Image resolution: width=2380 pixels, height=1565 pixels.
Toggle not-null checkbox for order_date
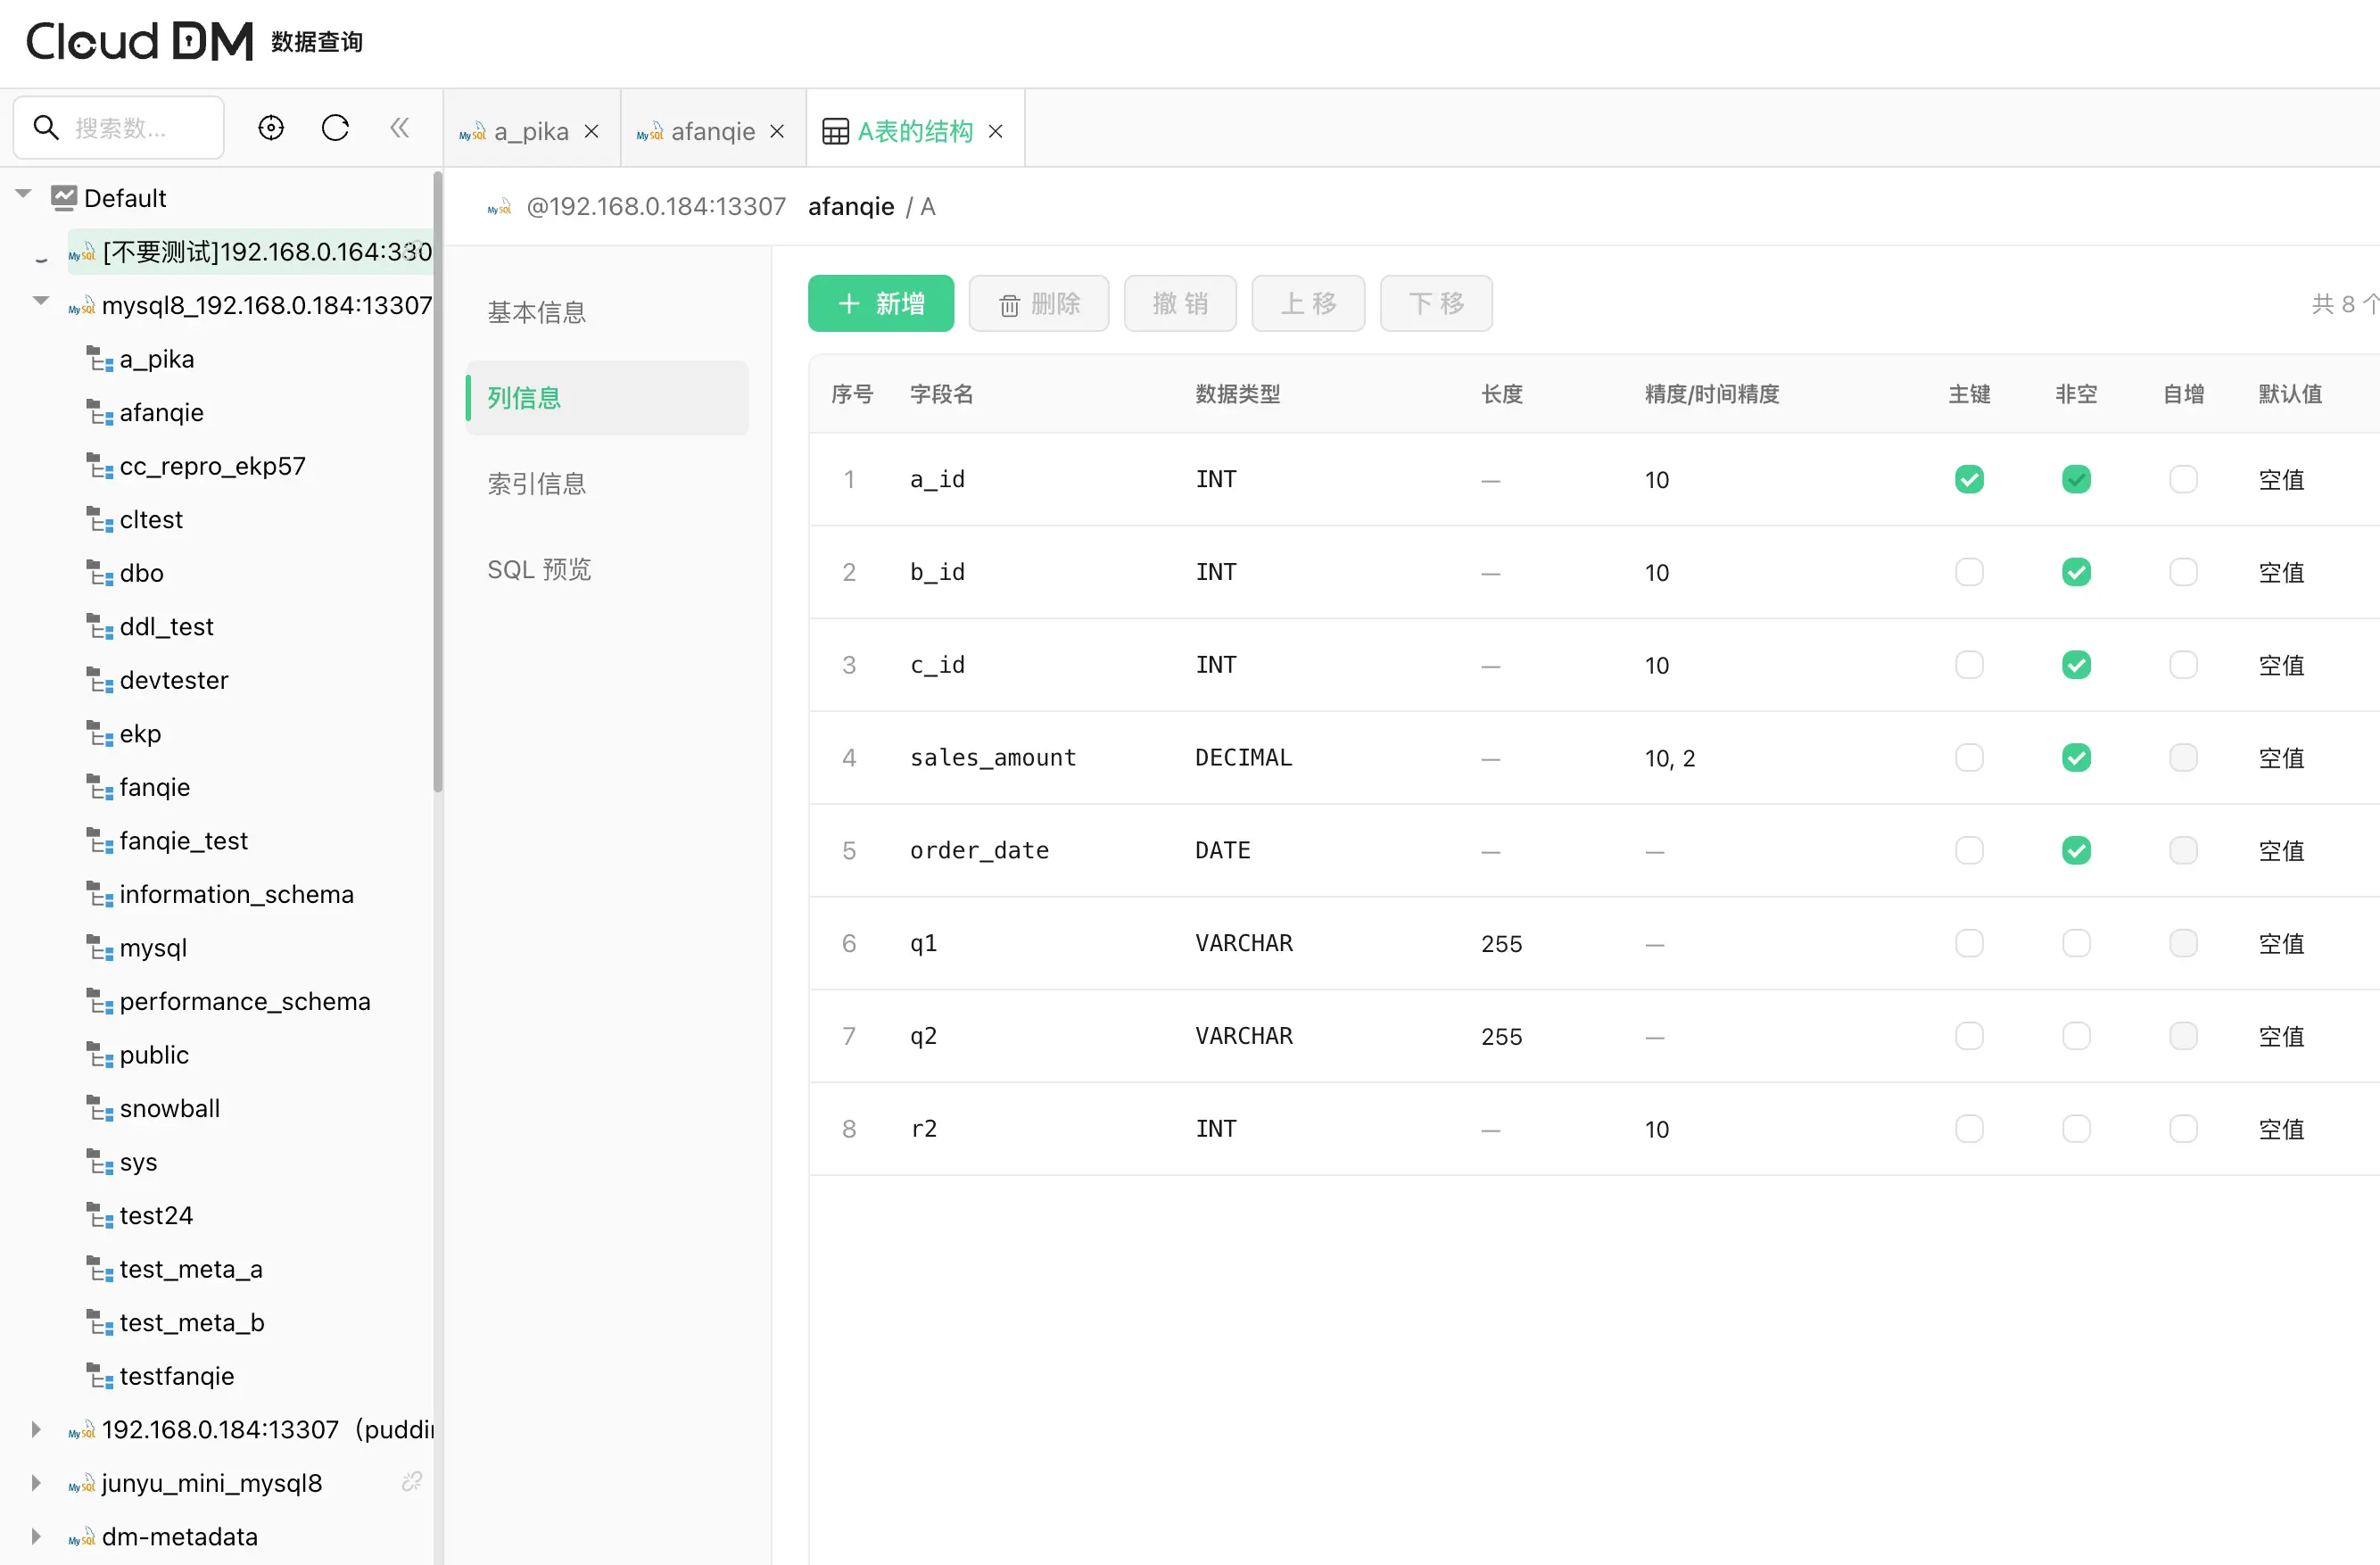click(x=2076, y=851)
